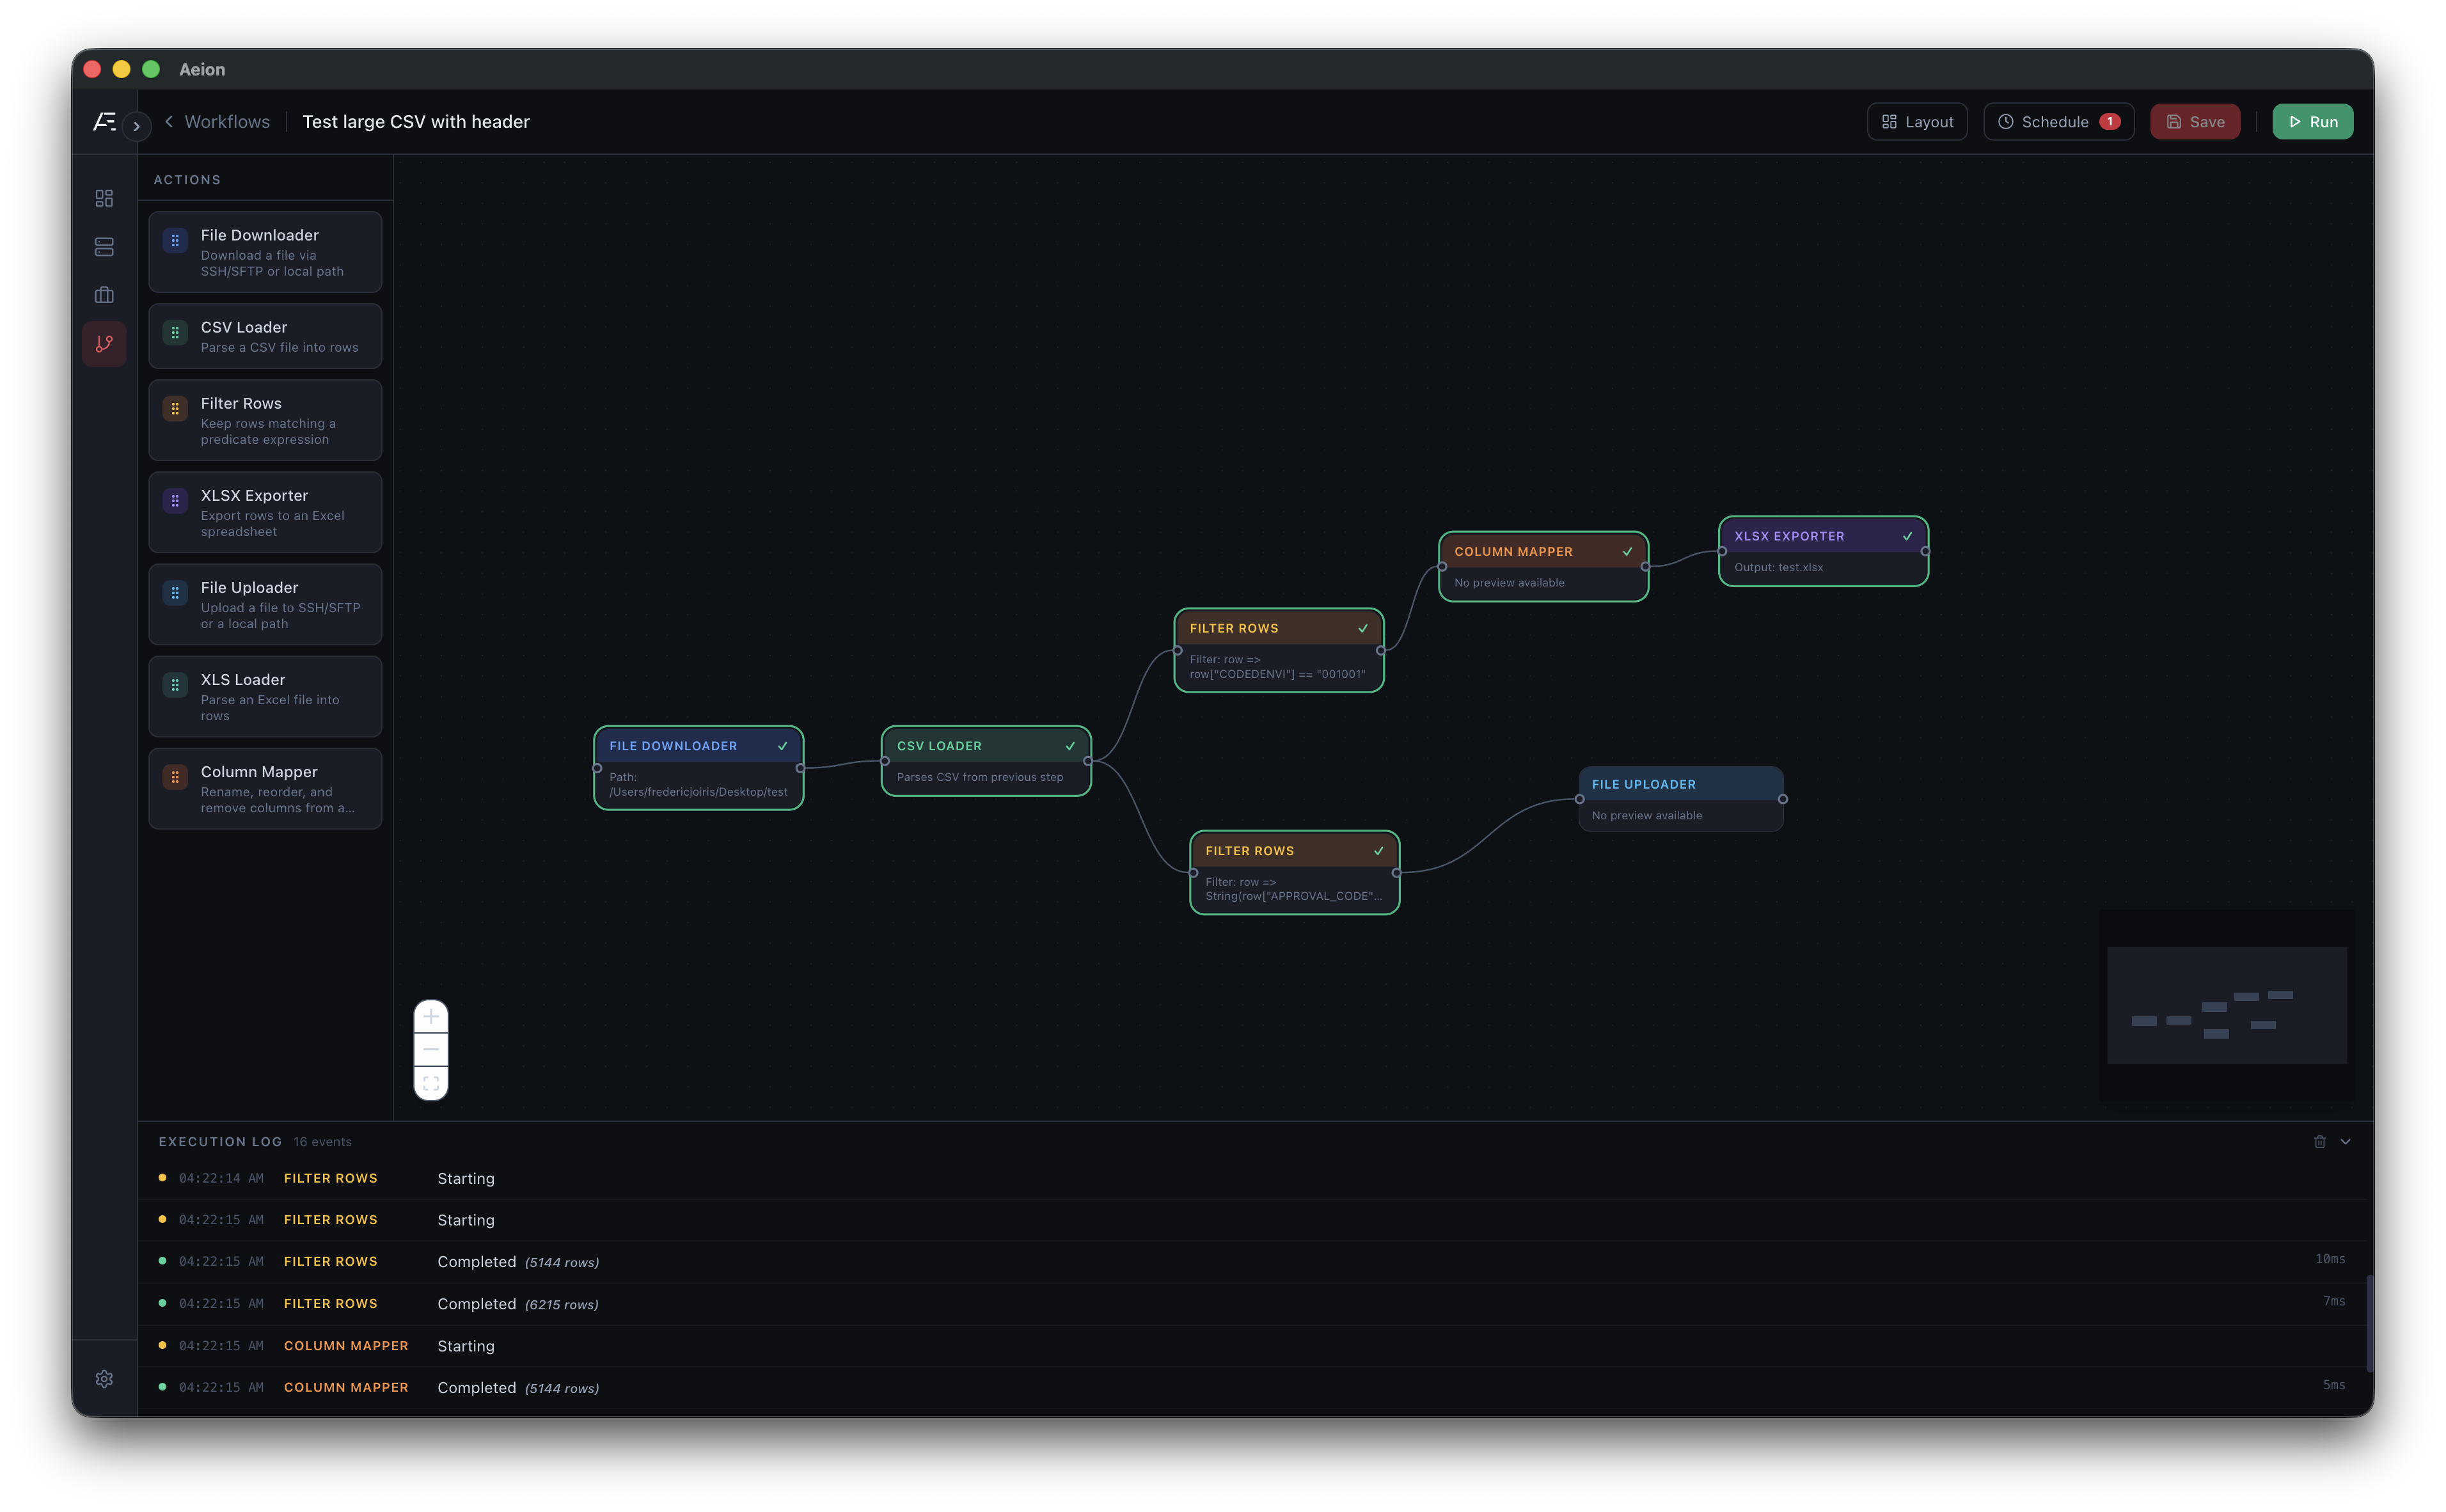Zoom in using the plus control
This screenshot has height=1512, width=2446.
[431, 1016]
